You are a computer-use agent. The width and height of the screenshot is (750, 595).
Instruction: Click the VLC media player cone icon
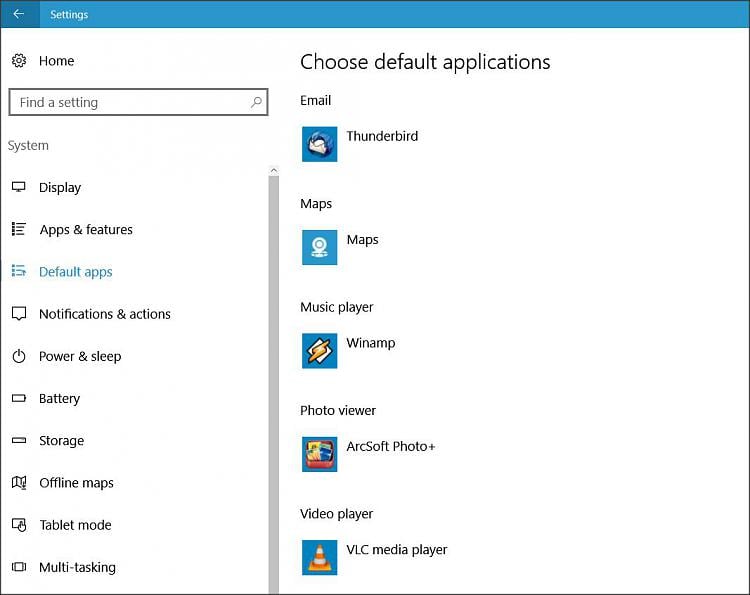319,557
